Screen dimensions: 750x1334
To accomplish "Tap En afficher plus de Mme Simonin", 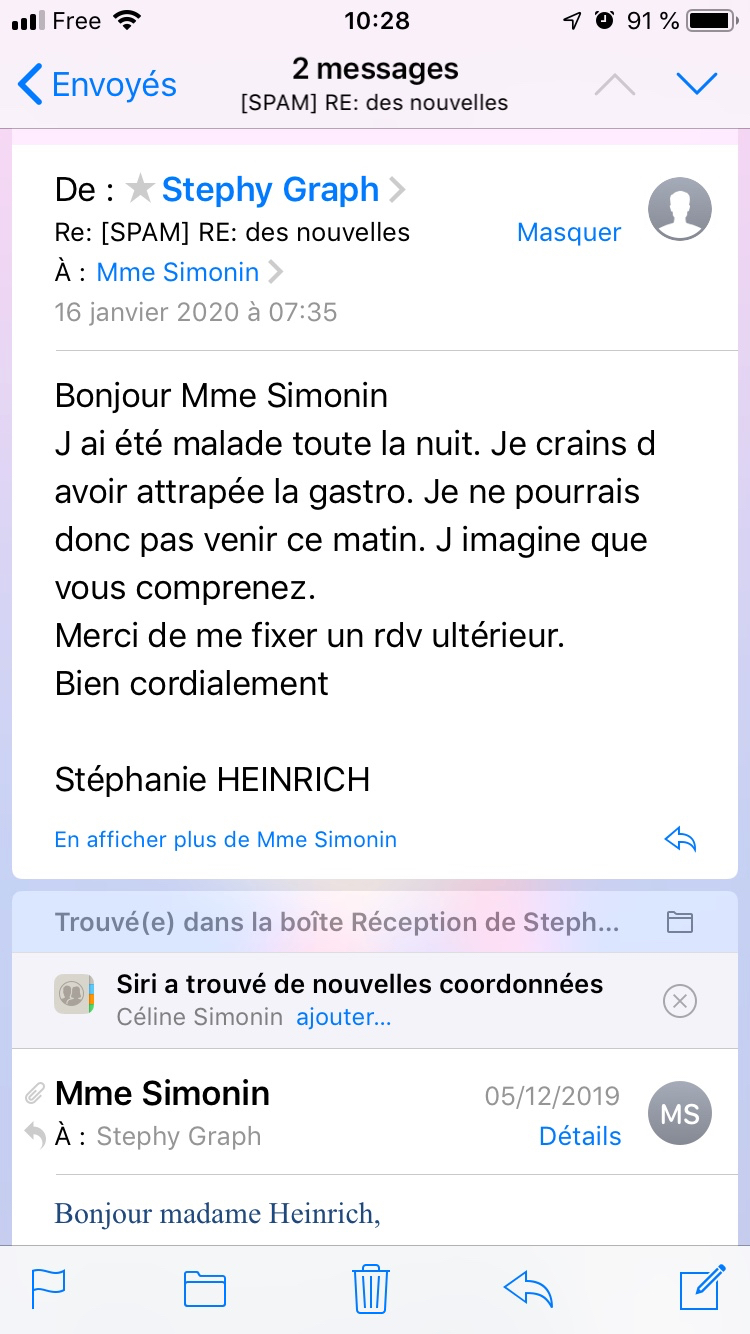I will tap(226, 840).
